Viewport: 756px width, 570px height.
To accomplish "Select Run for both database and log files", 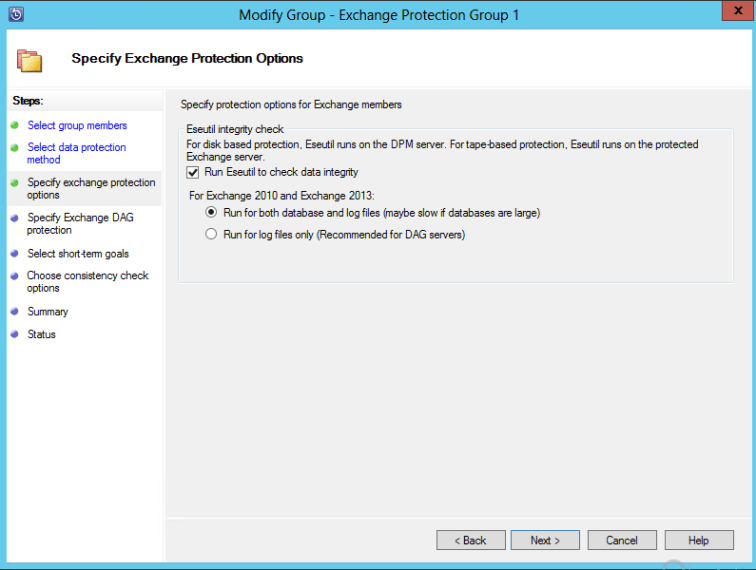I will point(211,213).
